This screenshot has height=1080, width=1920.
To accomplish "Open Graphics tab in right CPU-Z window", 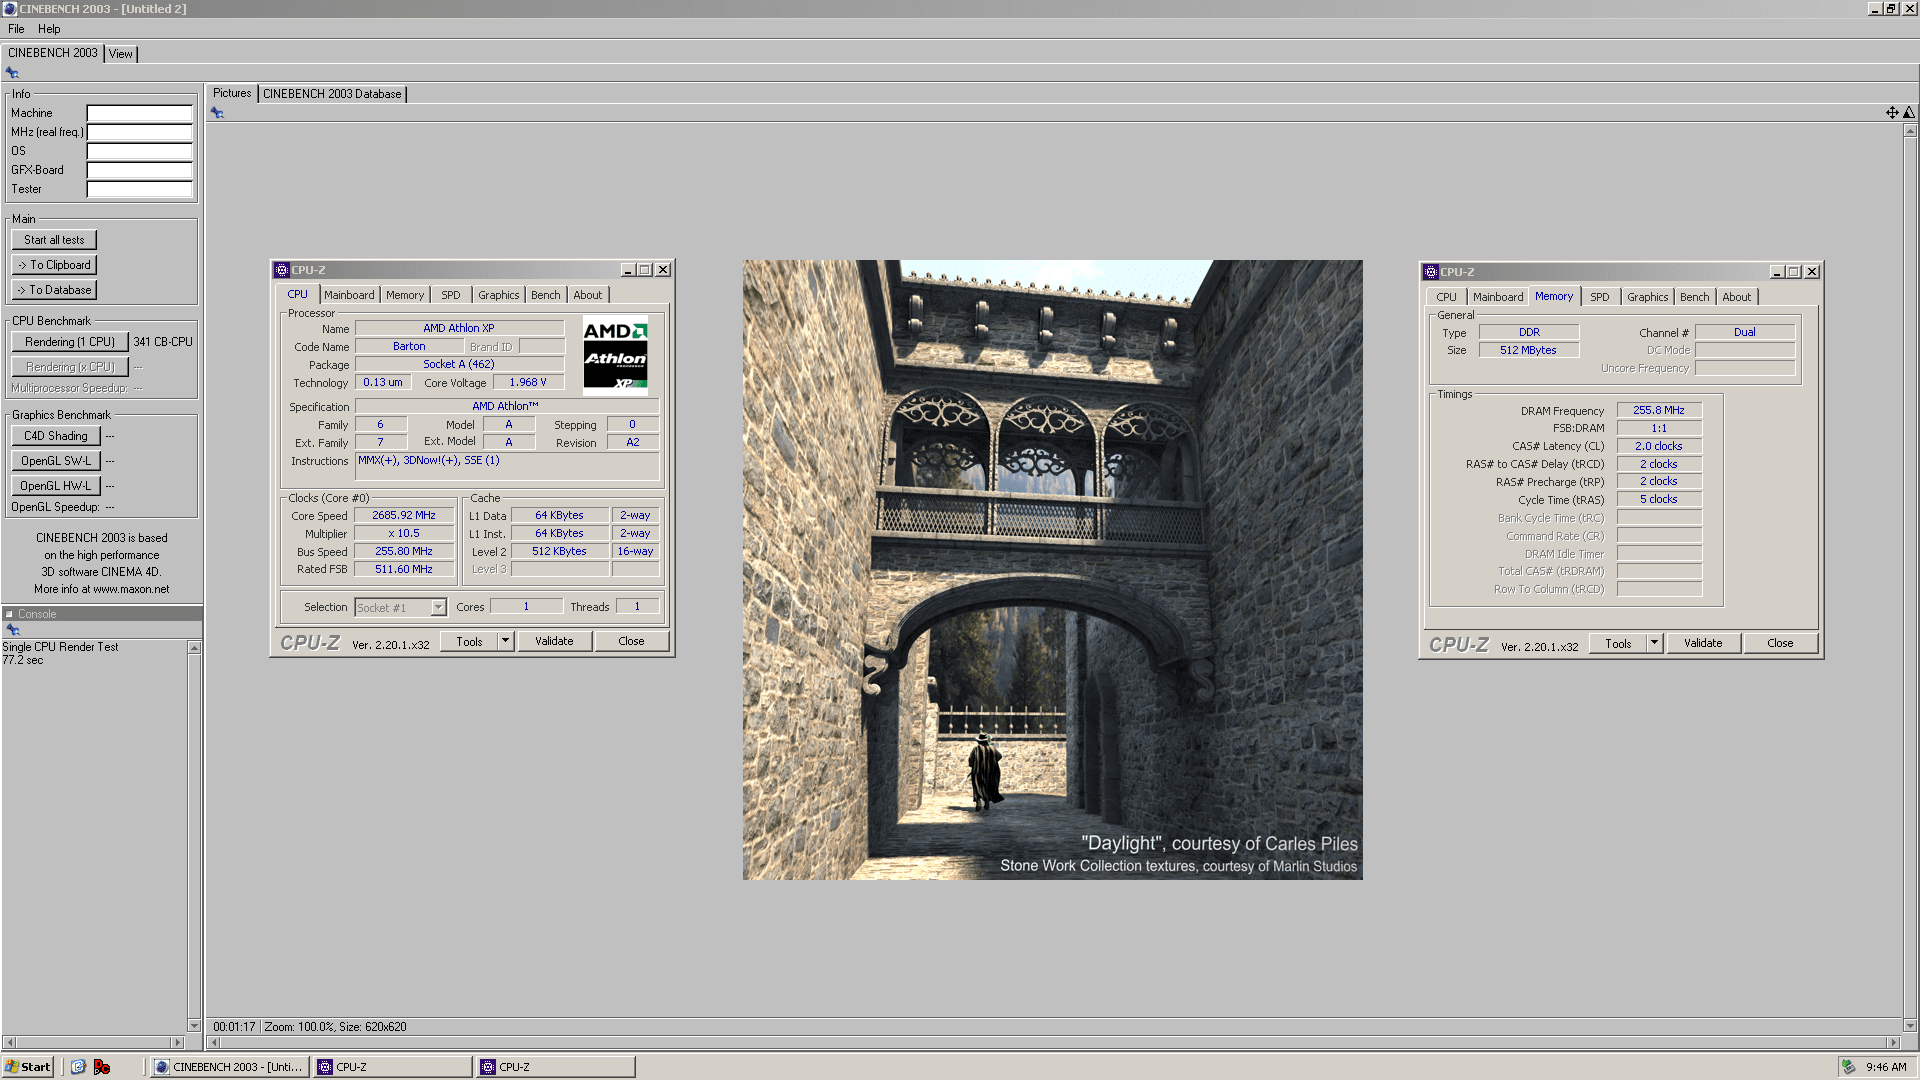I will [1647, 297].
